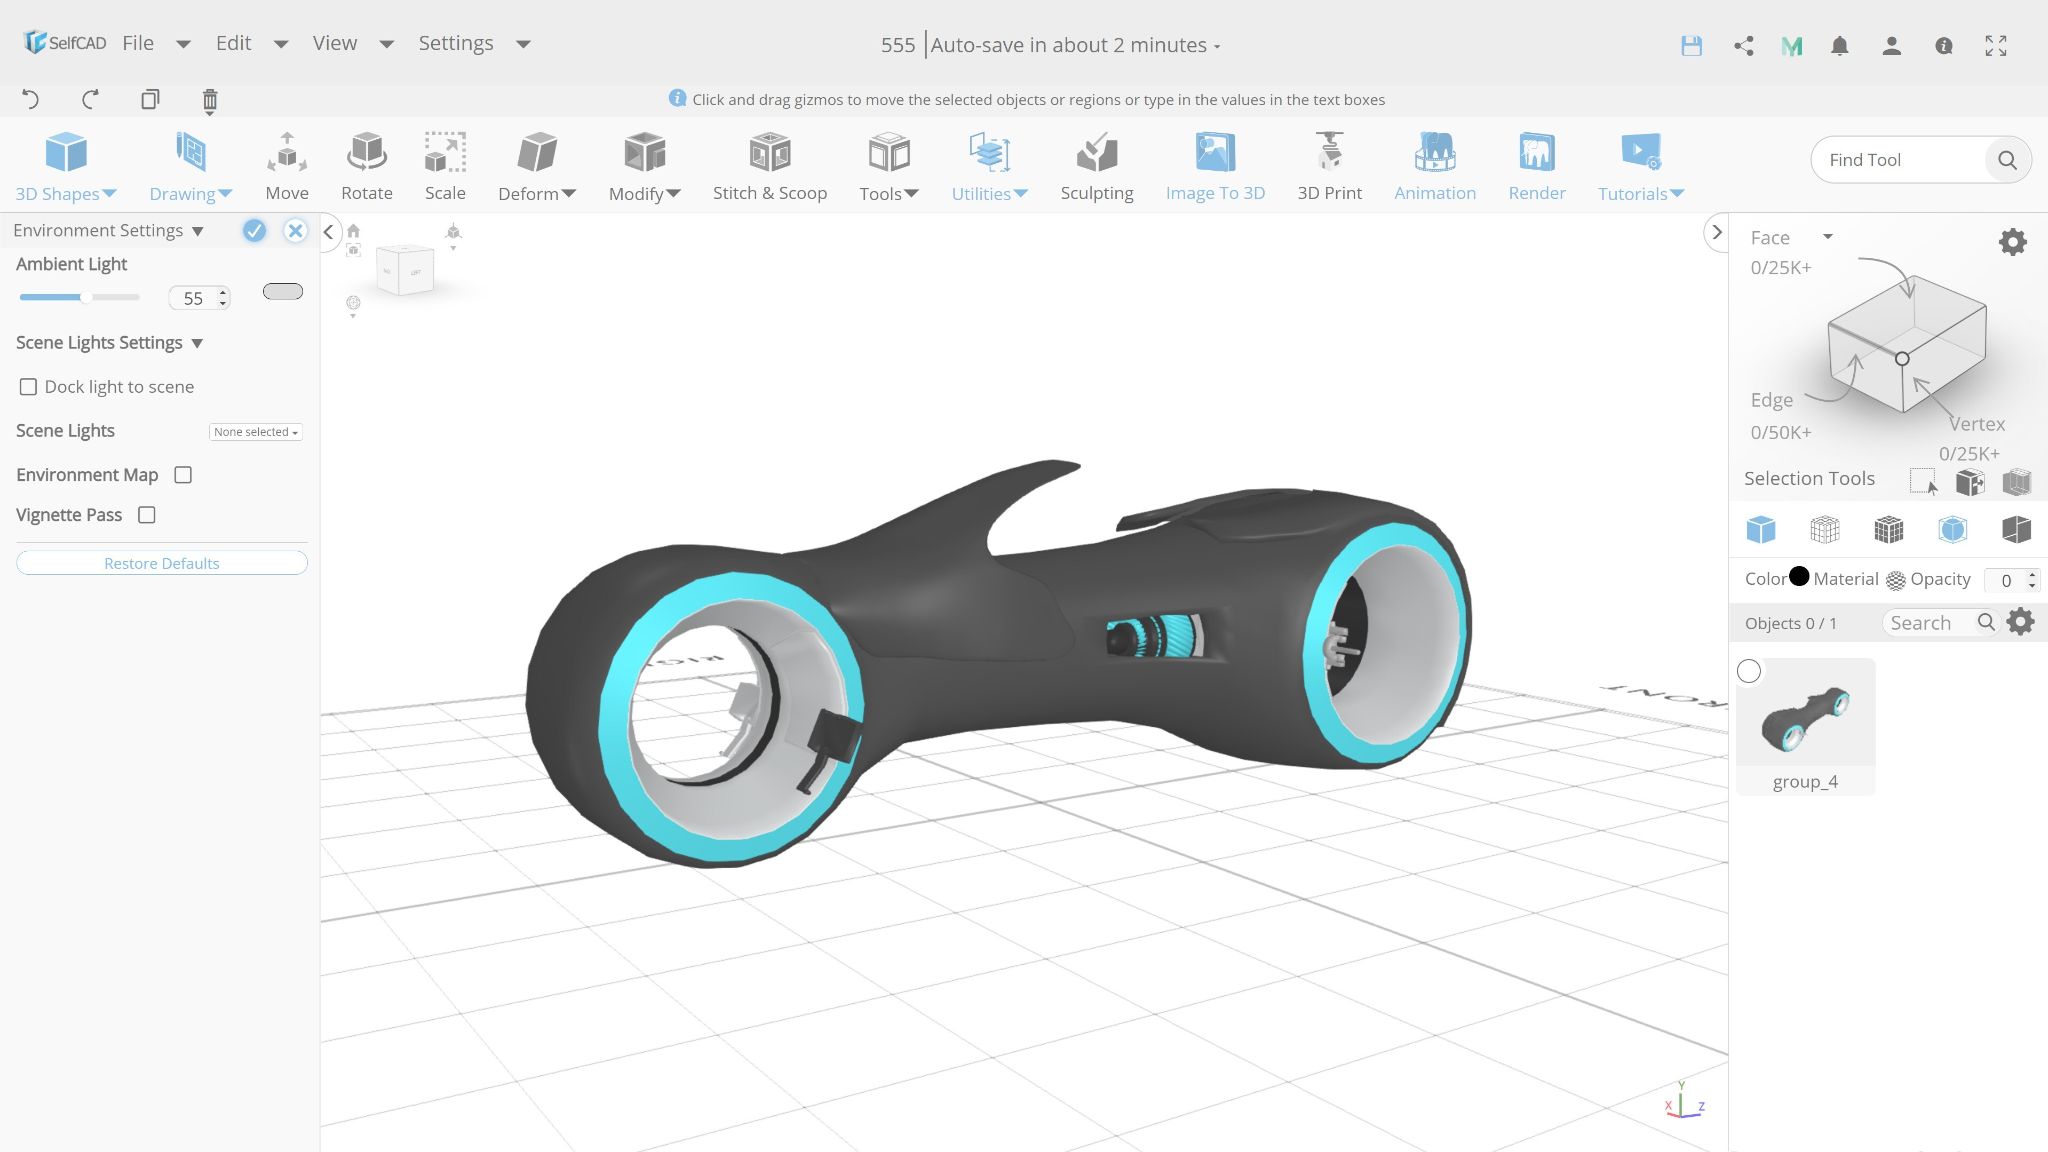This screenshot has width=2048, height=1152.
Task: Open the File menu
Action: tap(138, 43)
